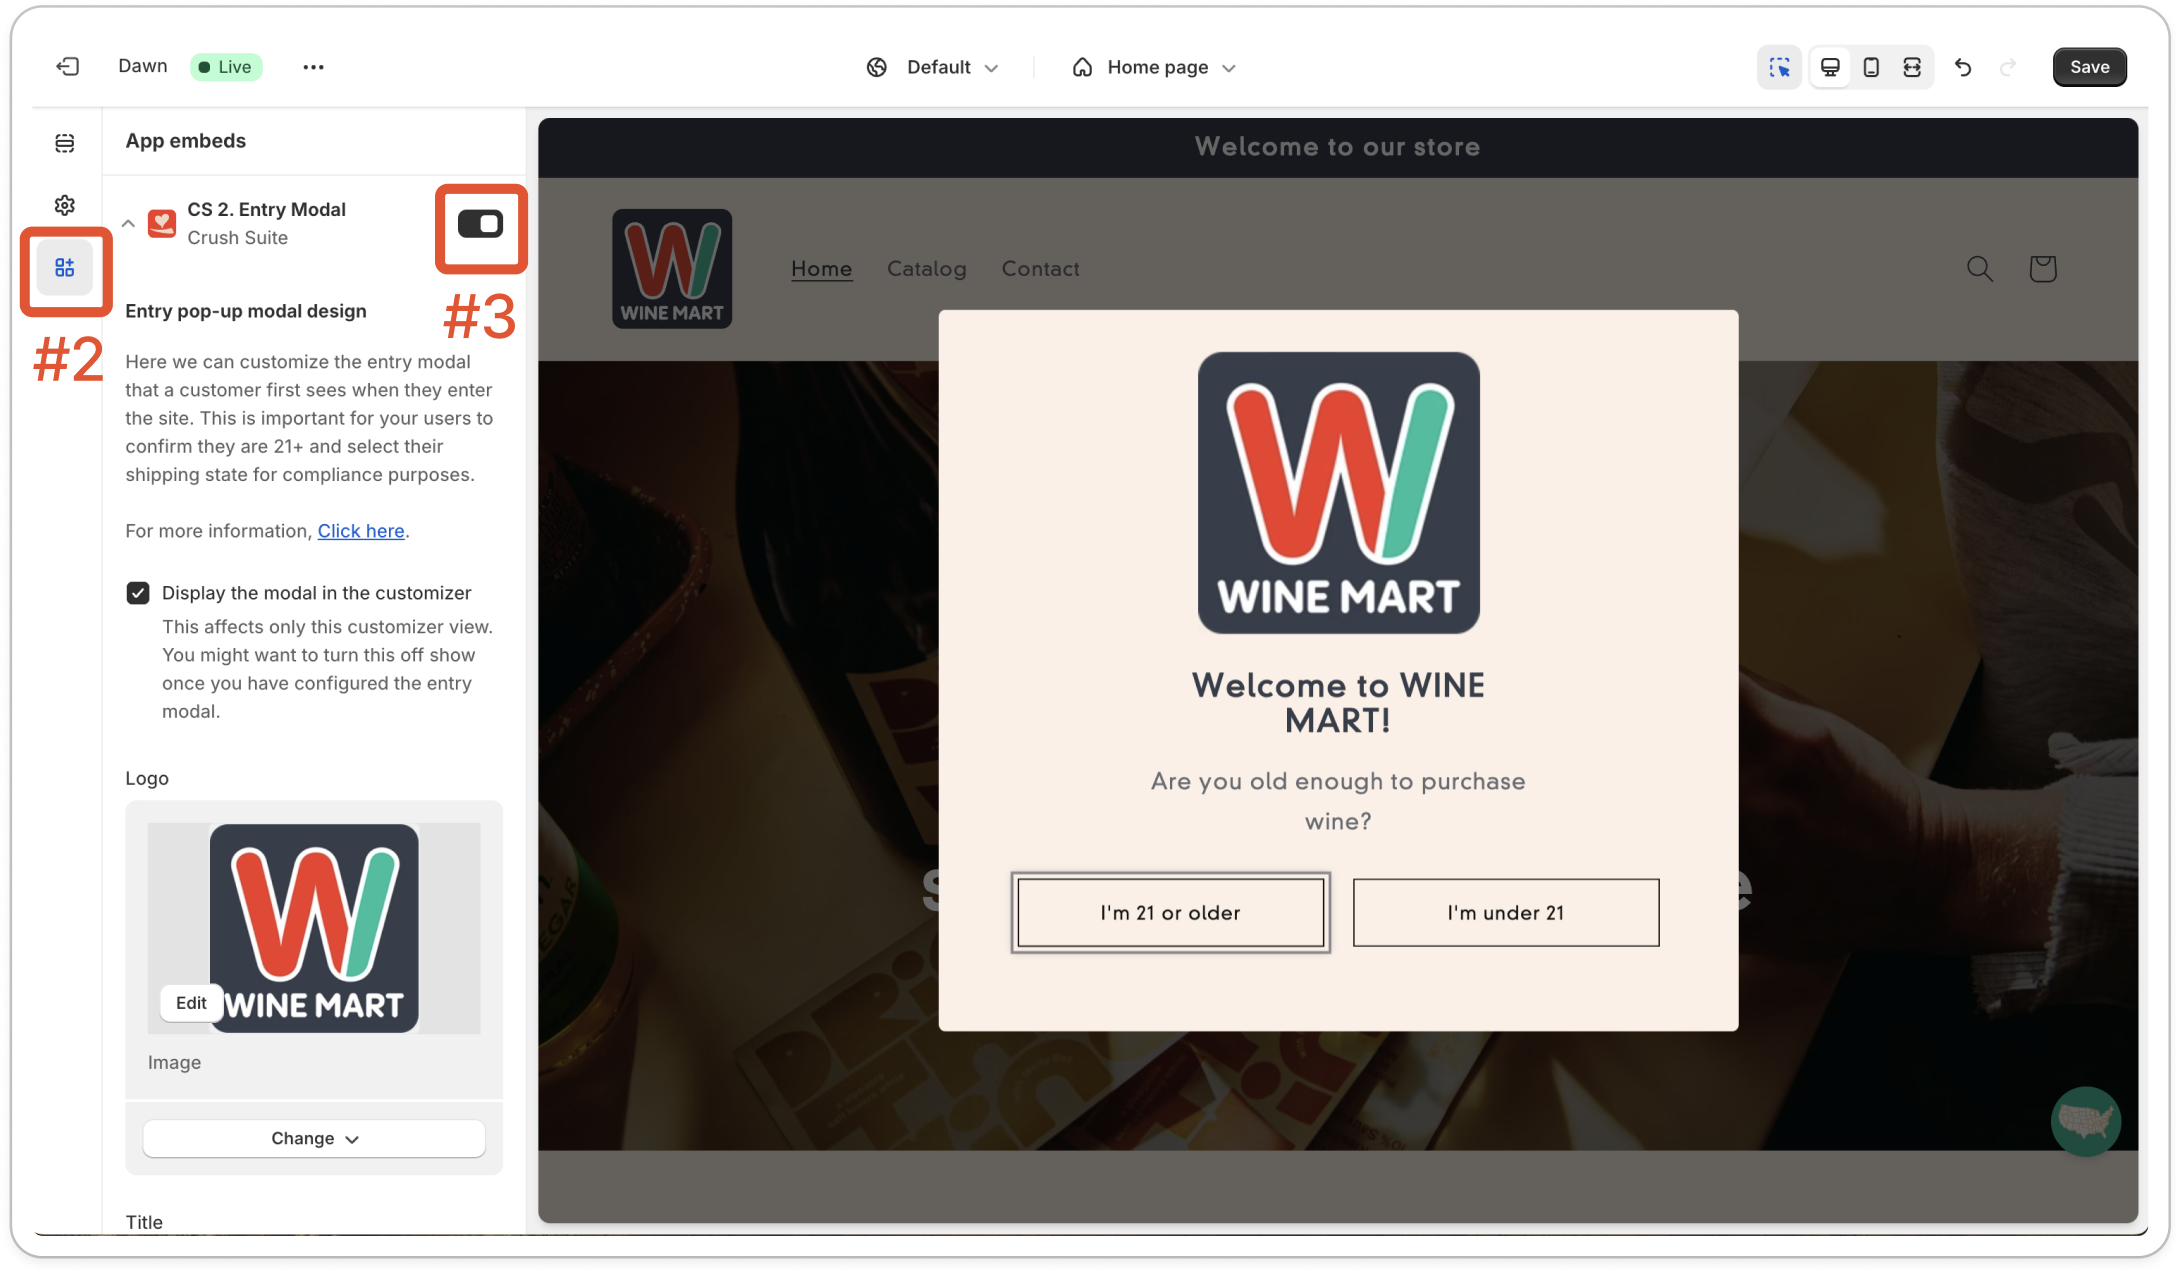Switch to desktop preview
Image resolution: width=2176 pixels, height=1270 pixels.
[x=1830, y=67]
